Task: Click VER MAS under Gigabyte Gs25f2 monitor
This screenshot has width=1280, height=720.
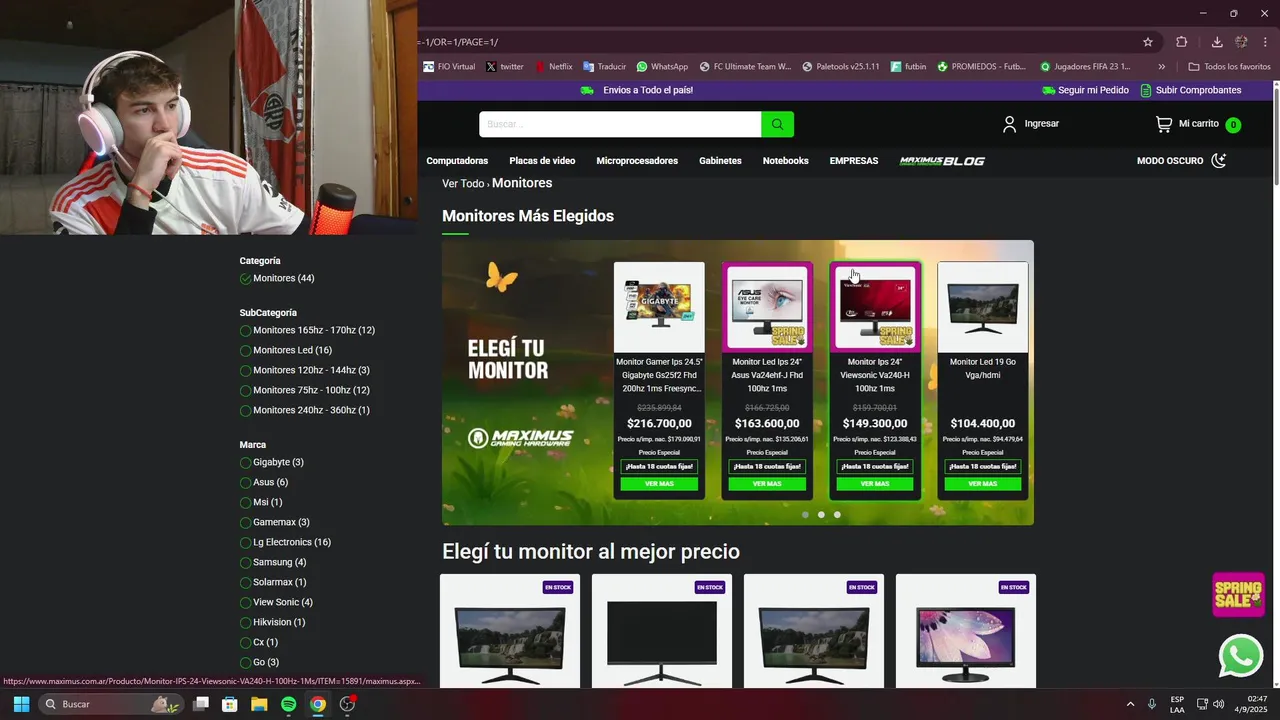Action: [x=659, y=484]
